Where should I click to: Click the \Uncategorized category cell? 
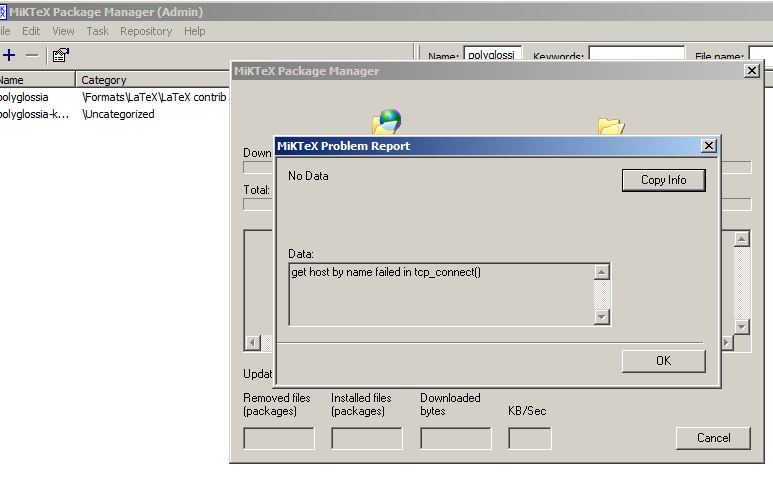click(x=118, y=114)
